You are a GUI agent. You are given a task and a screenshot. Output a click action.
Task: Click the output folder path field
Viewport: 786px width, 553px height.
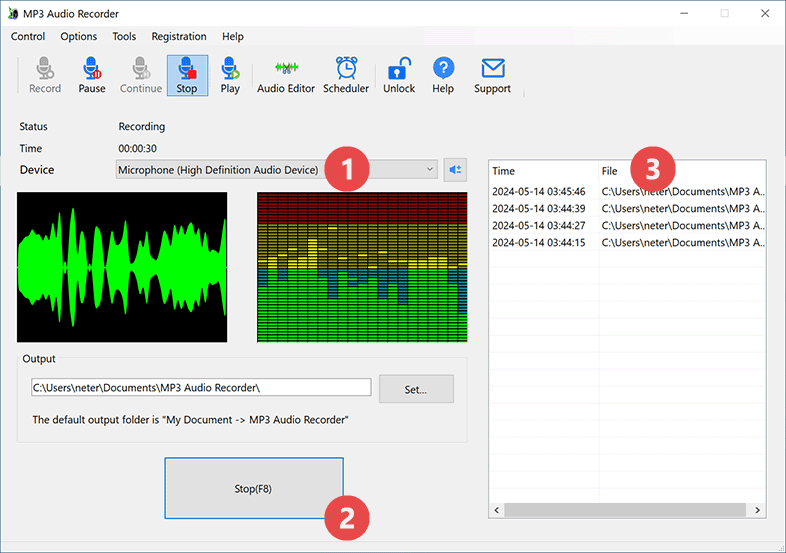[201, 388]
